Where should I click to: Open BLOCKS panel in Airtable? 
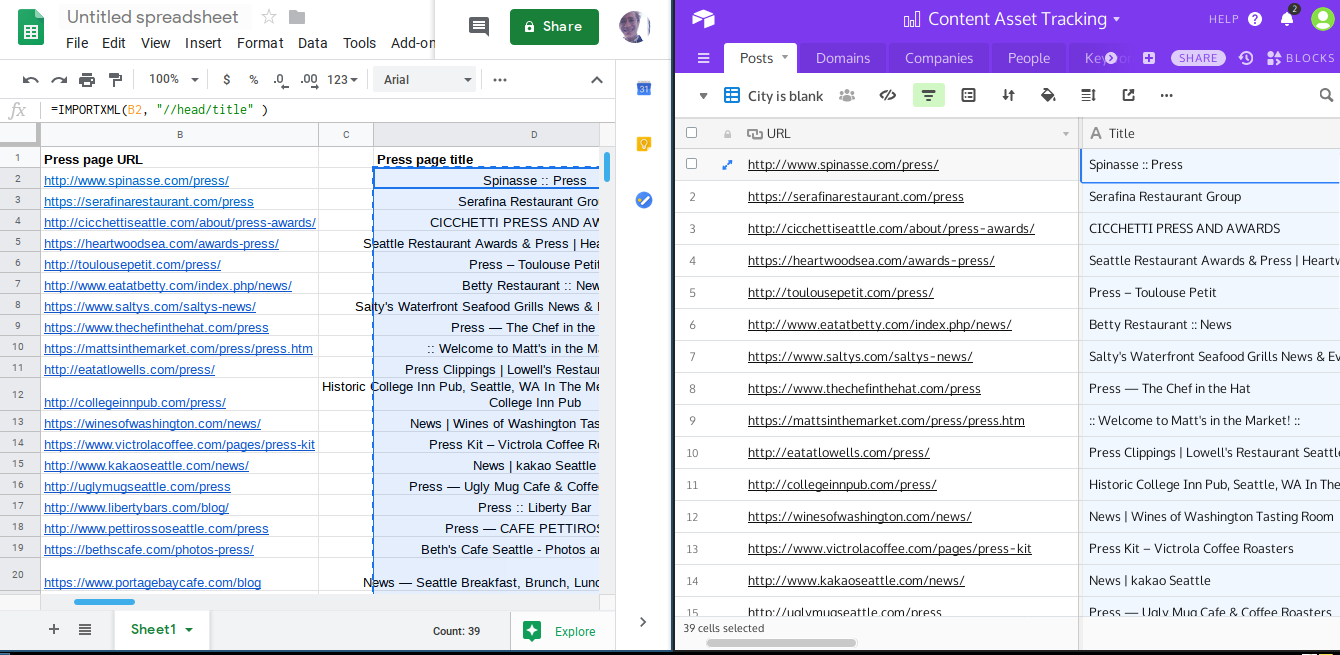coord(1300,58)
